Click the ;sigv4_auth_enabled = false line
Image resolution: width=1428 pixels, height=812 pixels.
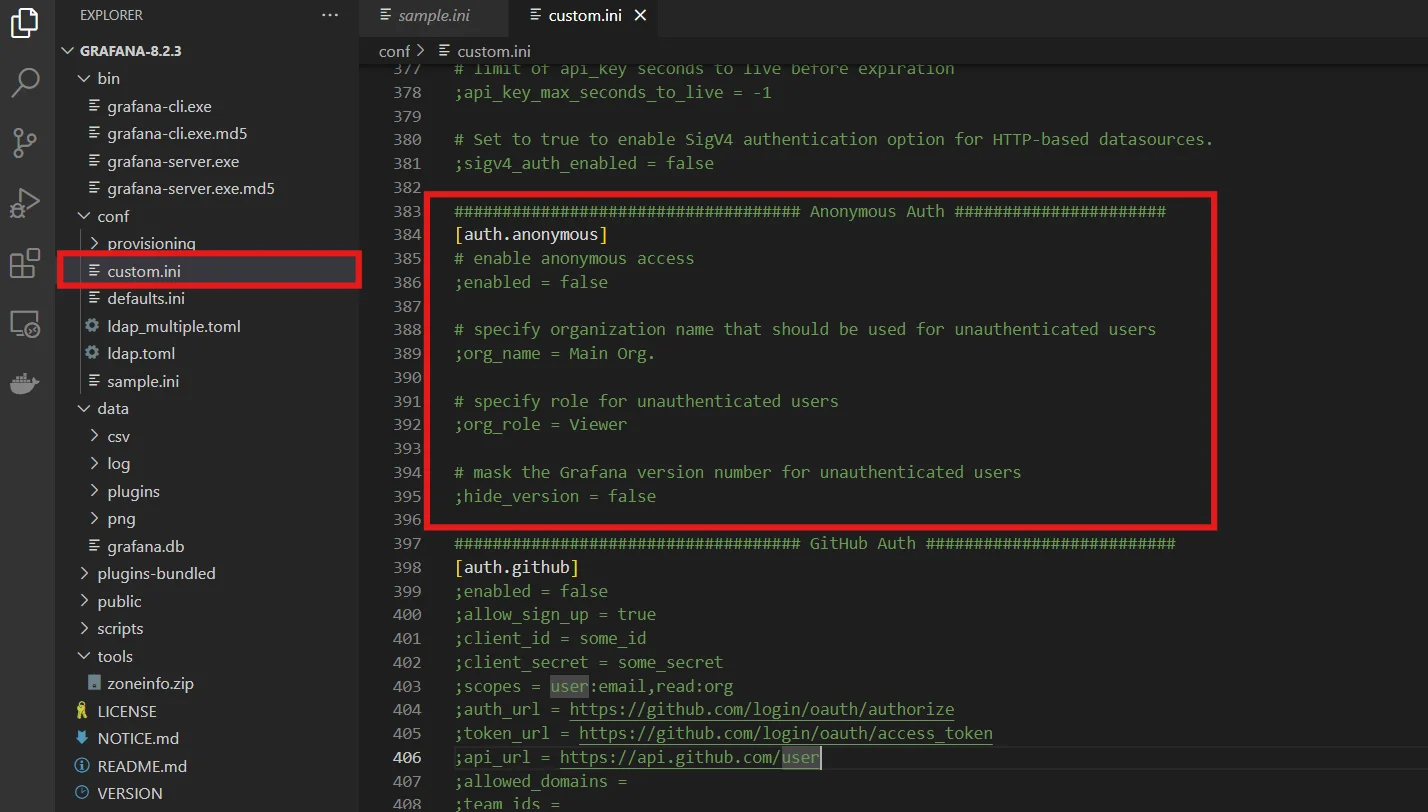[x=584, y=163]
